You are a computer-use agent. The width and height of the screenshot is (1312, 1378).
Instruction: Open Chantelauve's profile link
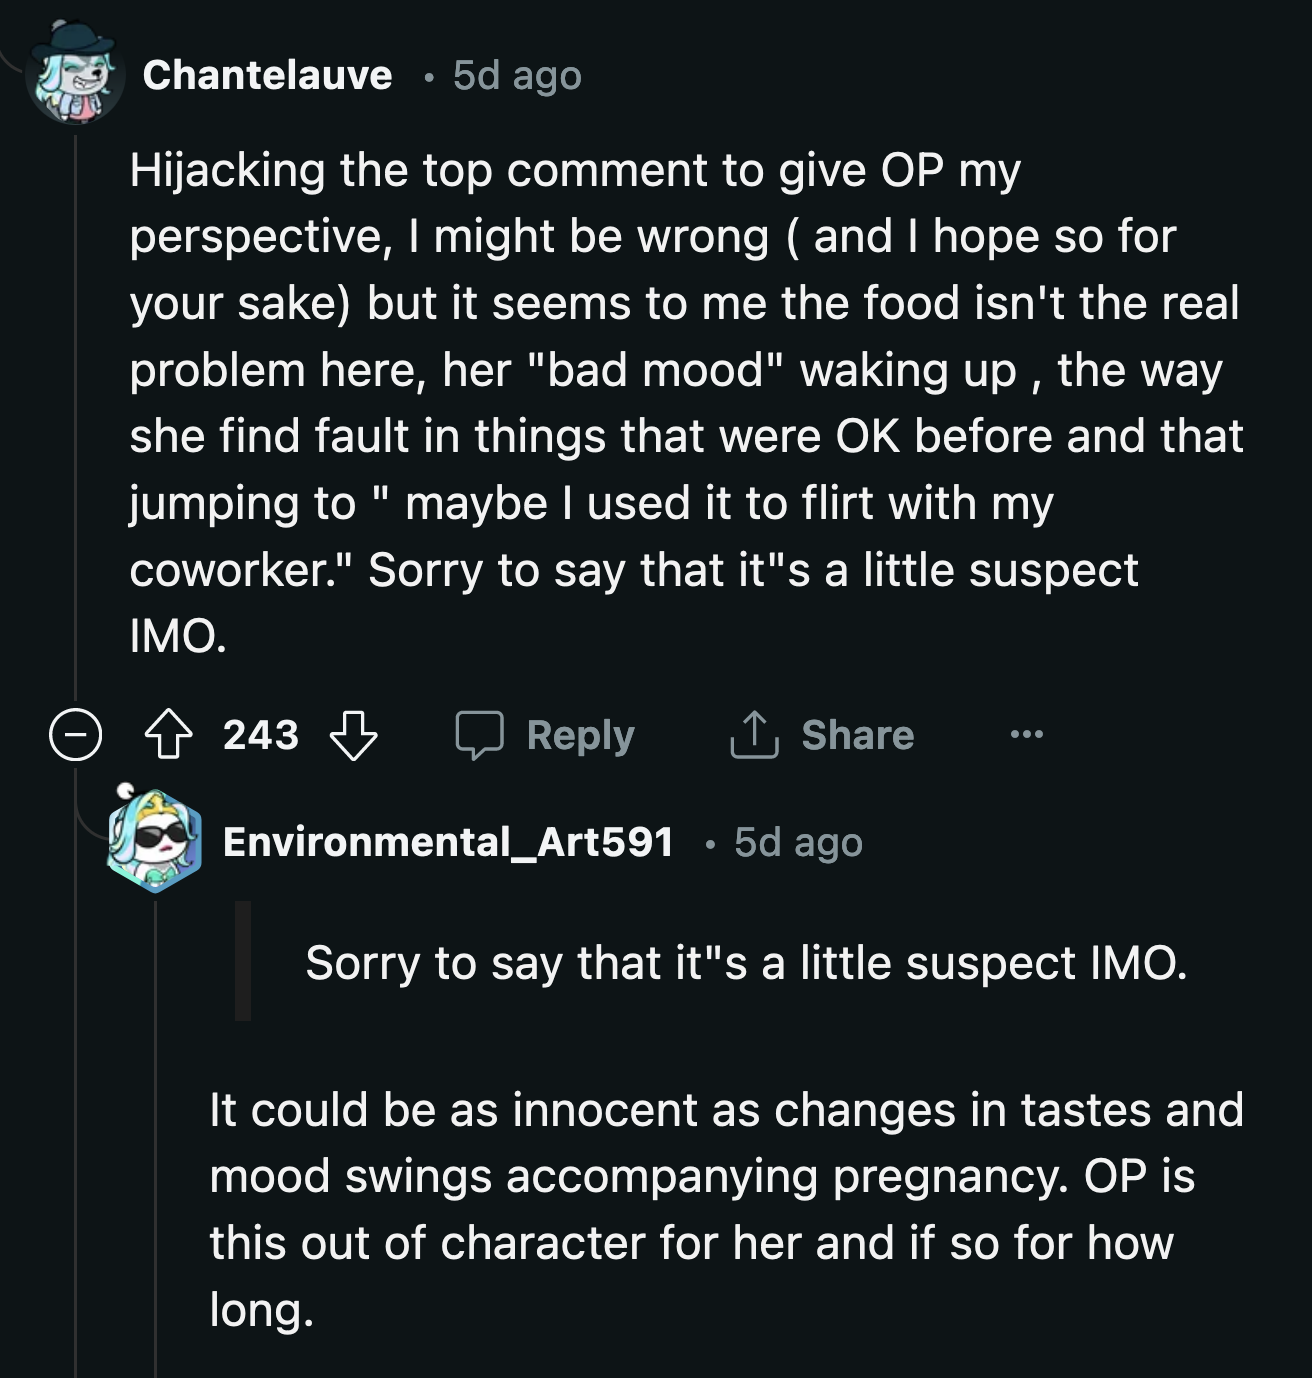(267, 75)
